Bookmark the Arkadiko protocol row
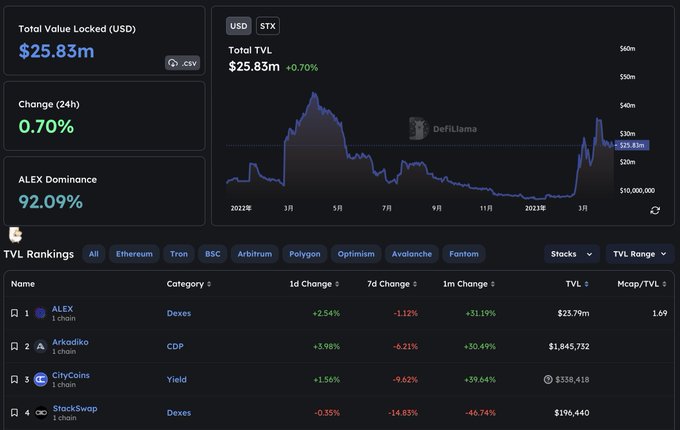Image resolution: width=680 pixels, height=430 pixels. [x=14, y=346]
